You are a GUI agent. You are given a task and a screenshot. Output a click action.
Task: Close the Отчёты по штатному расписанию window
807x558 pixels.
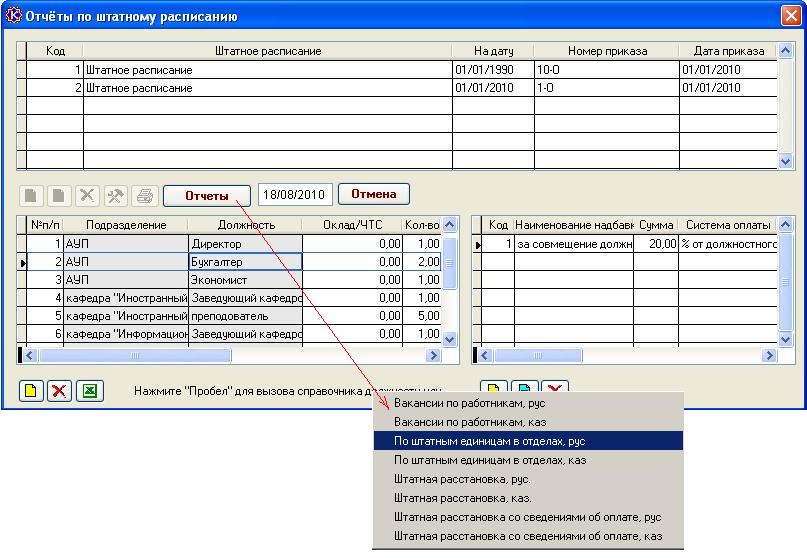pos(791,15)
